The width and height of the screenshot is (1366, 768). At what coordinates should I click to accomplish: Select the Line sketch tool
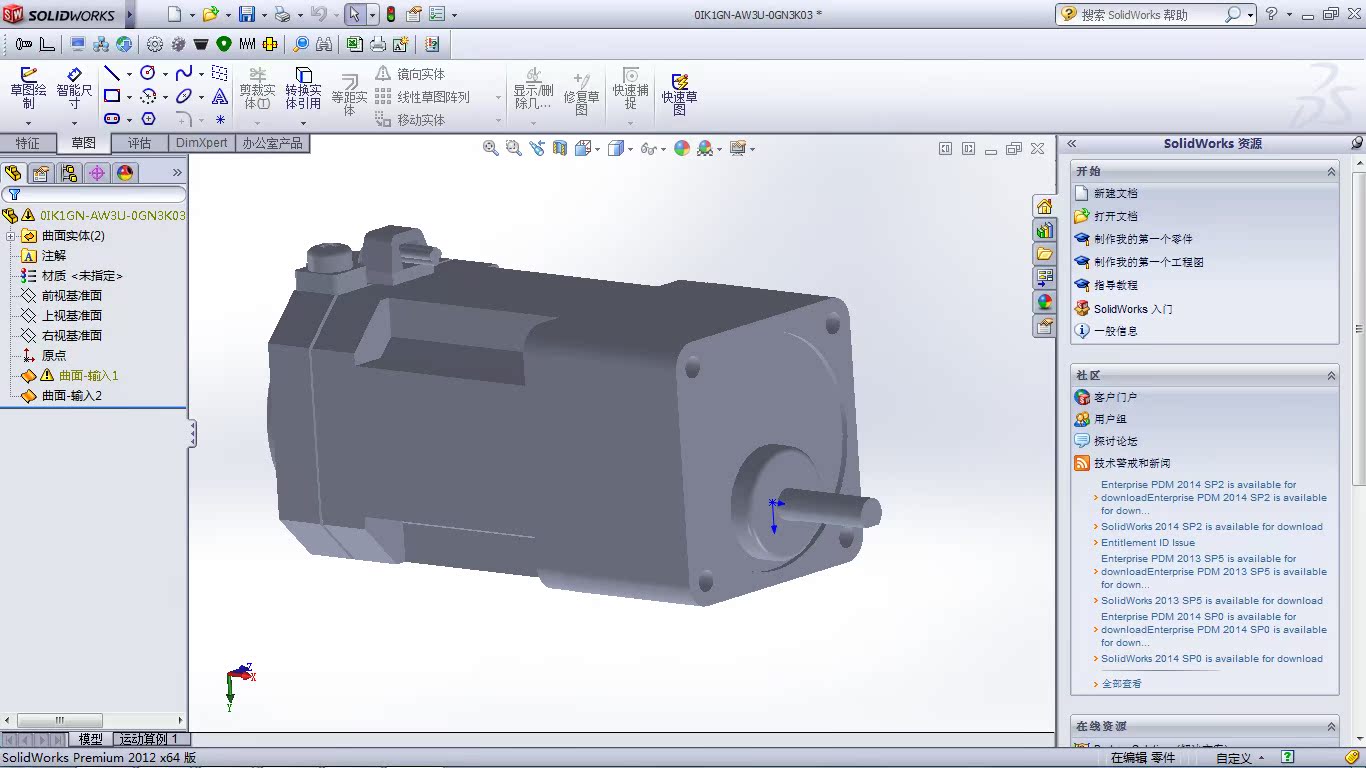point(112,74)
